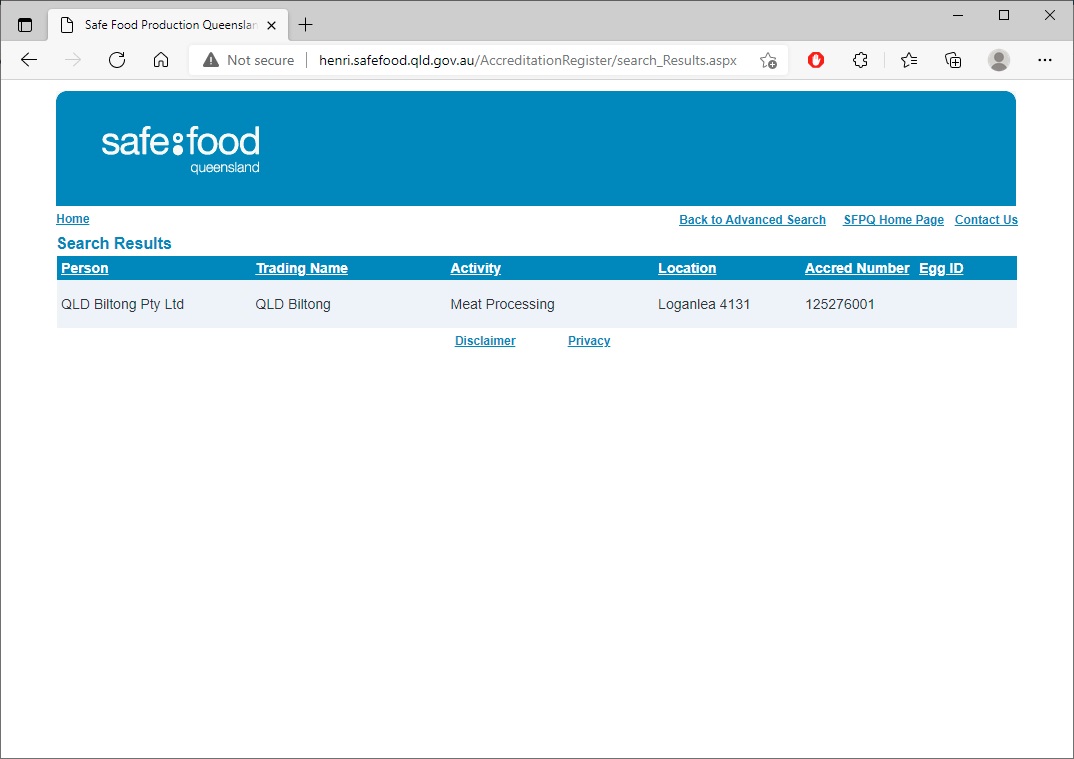Viewport: 1074px width, 759px height.
Task: Open the red ad blocker extension icon
Action: pyautogui.click(x=816, y=60)
